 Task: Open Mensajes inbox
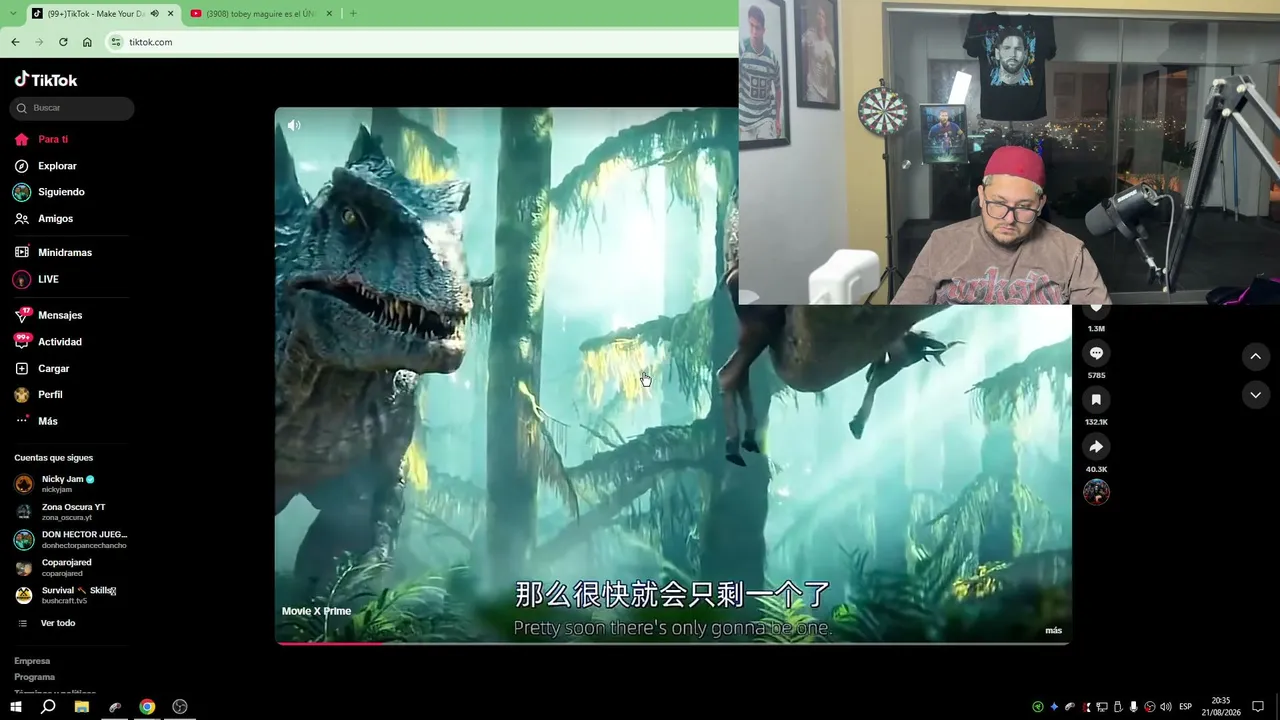coord(49,315)
